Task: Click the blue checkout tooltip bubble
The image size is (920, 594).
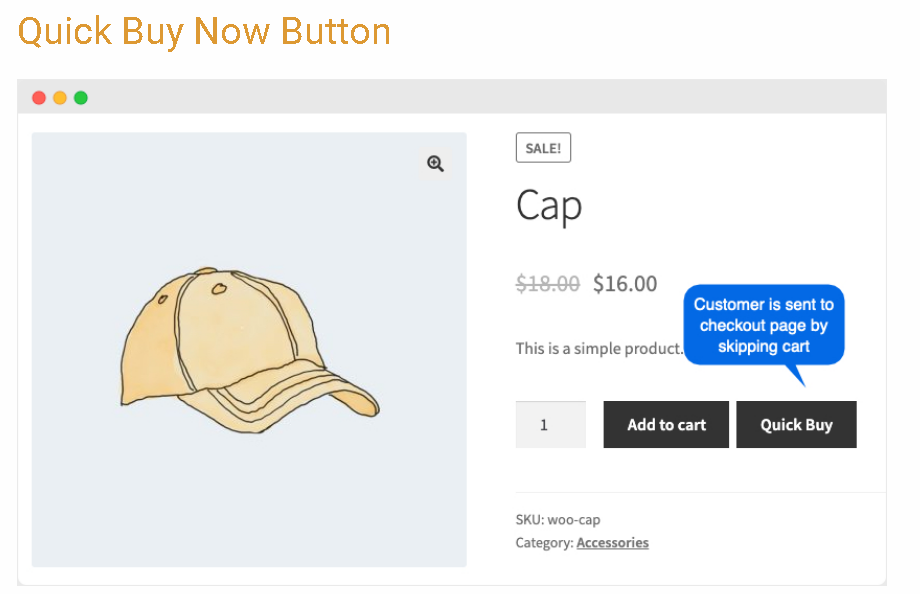Action: point(764,325)
